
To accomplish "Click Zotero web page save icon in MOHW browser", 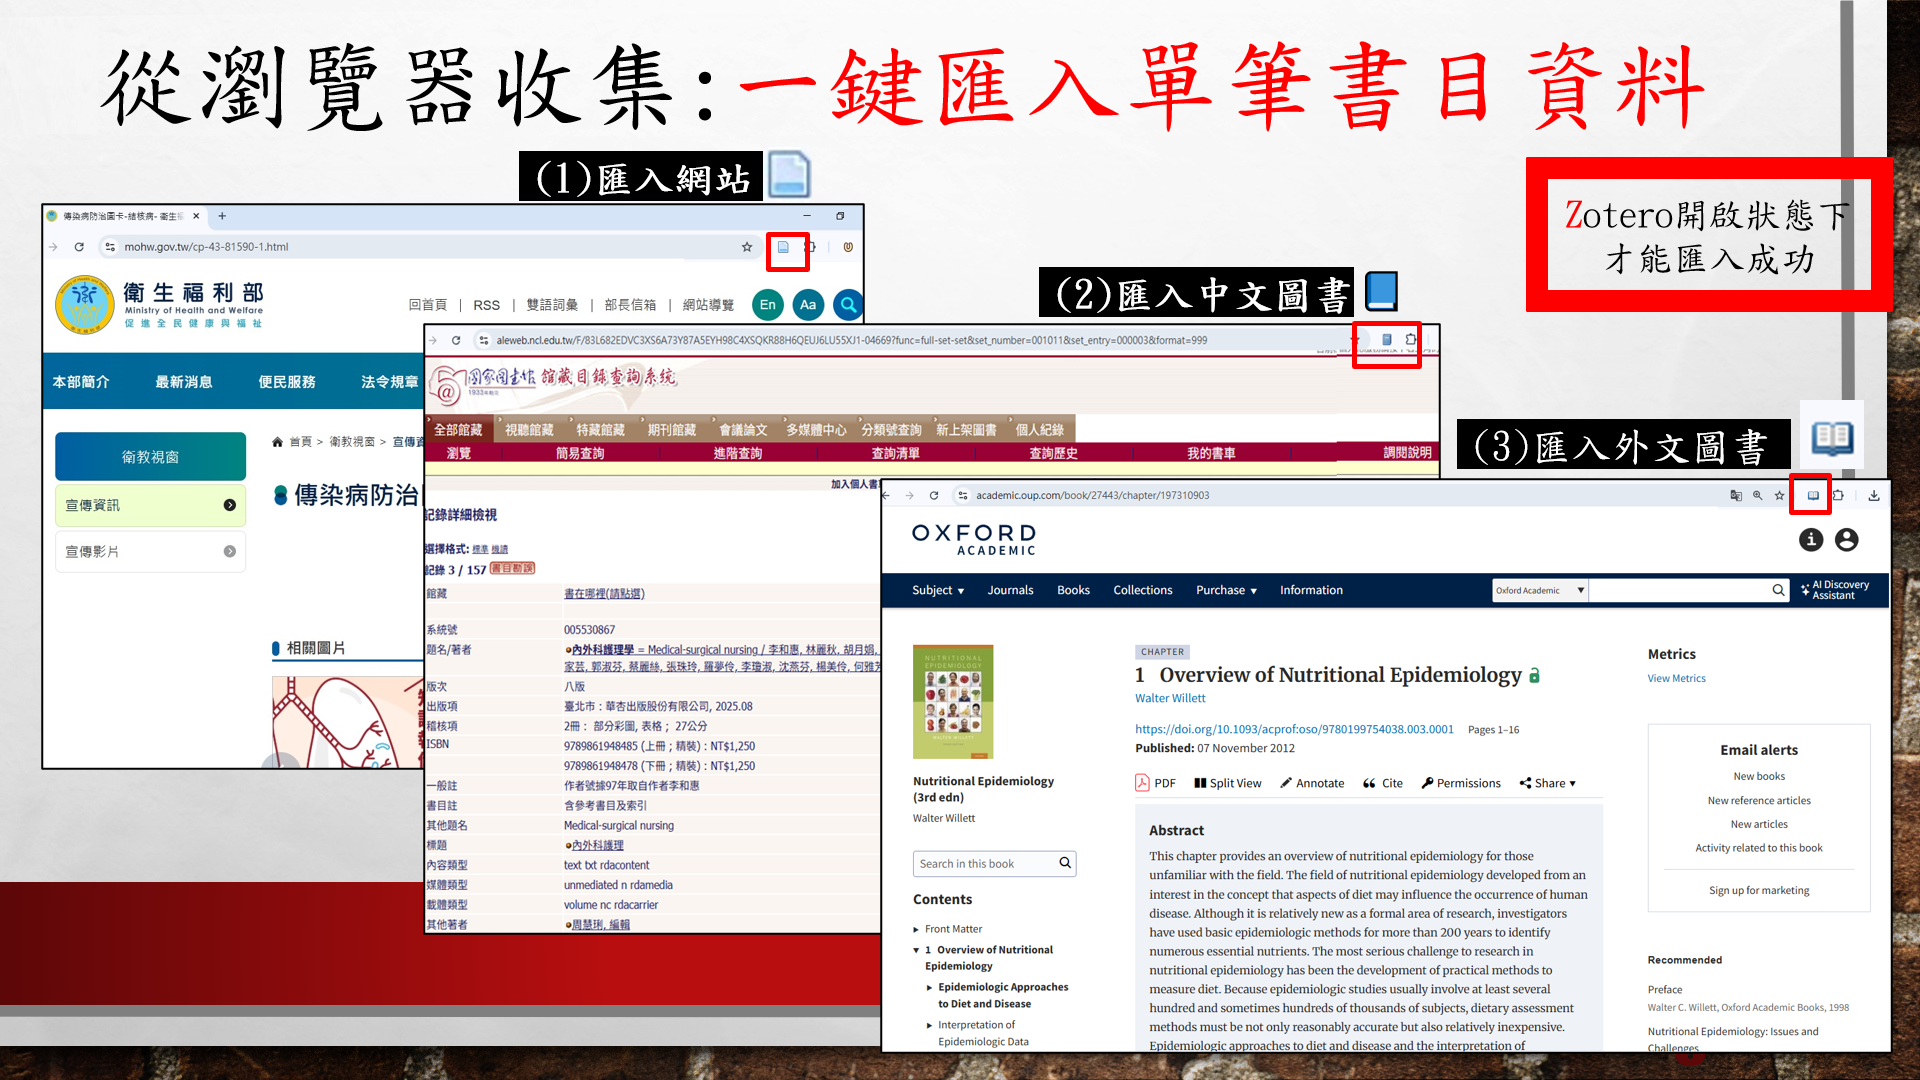I will (x=784, y=247).
